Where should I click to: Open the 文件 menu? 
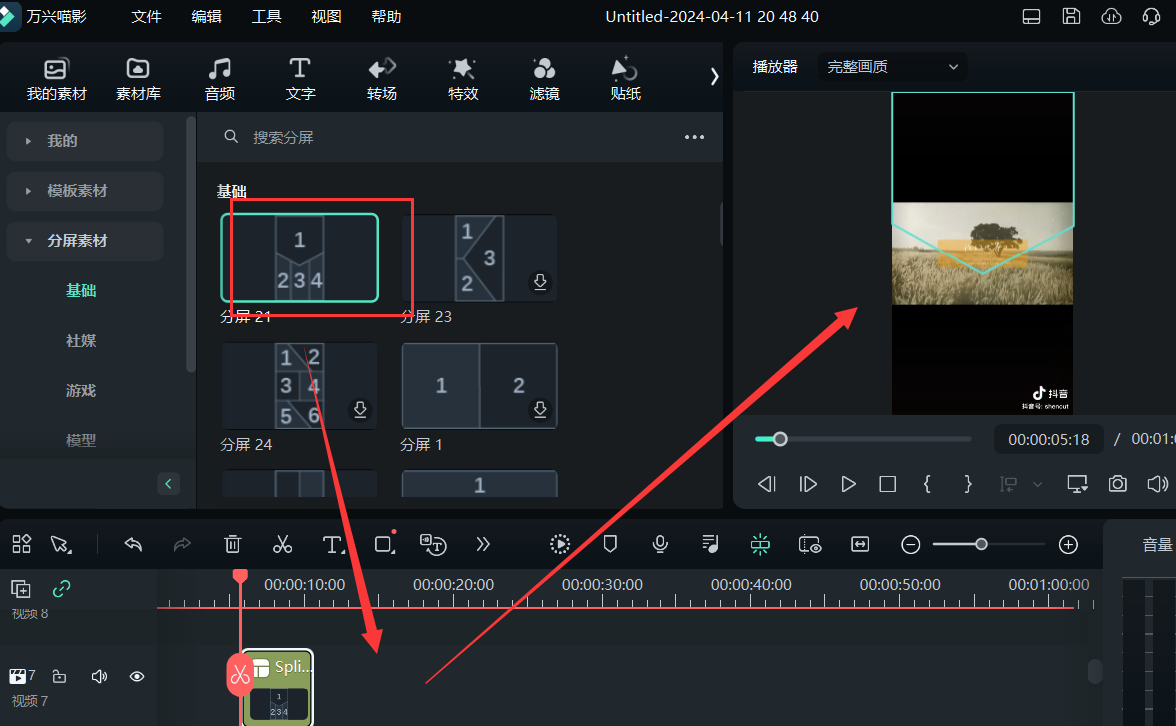tap(147, 17)
